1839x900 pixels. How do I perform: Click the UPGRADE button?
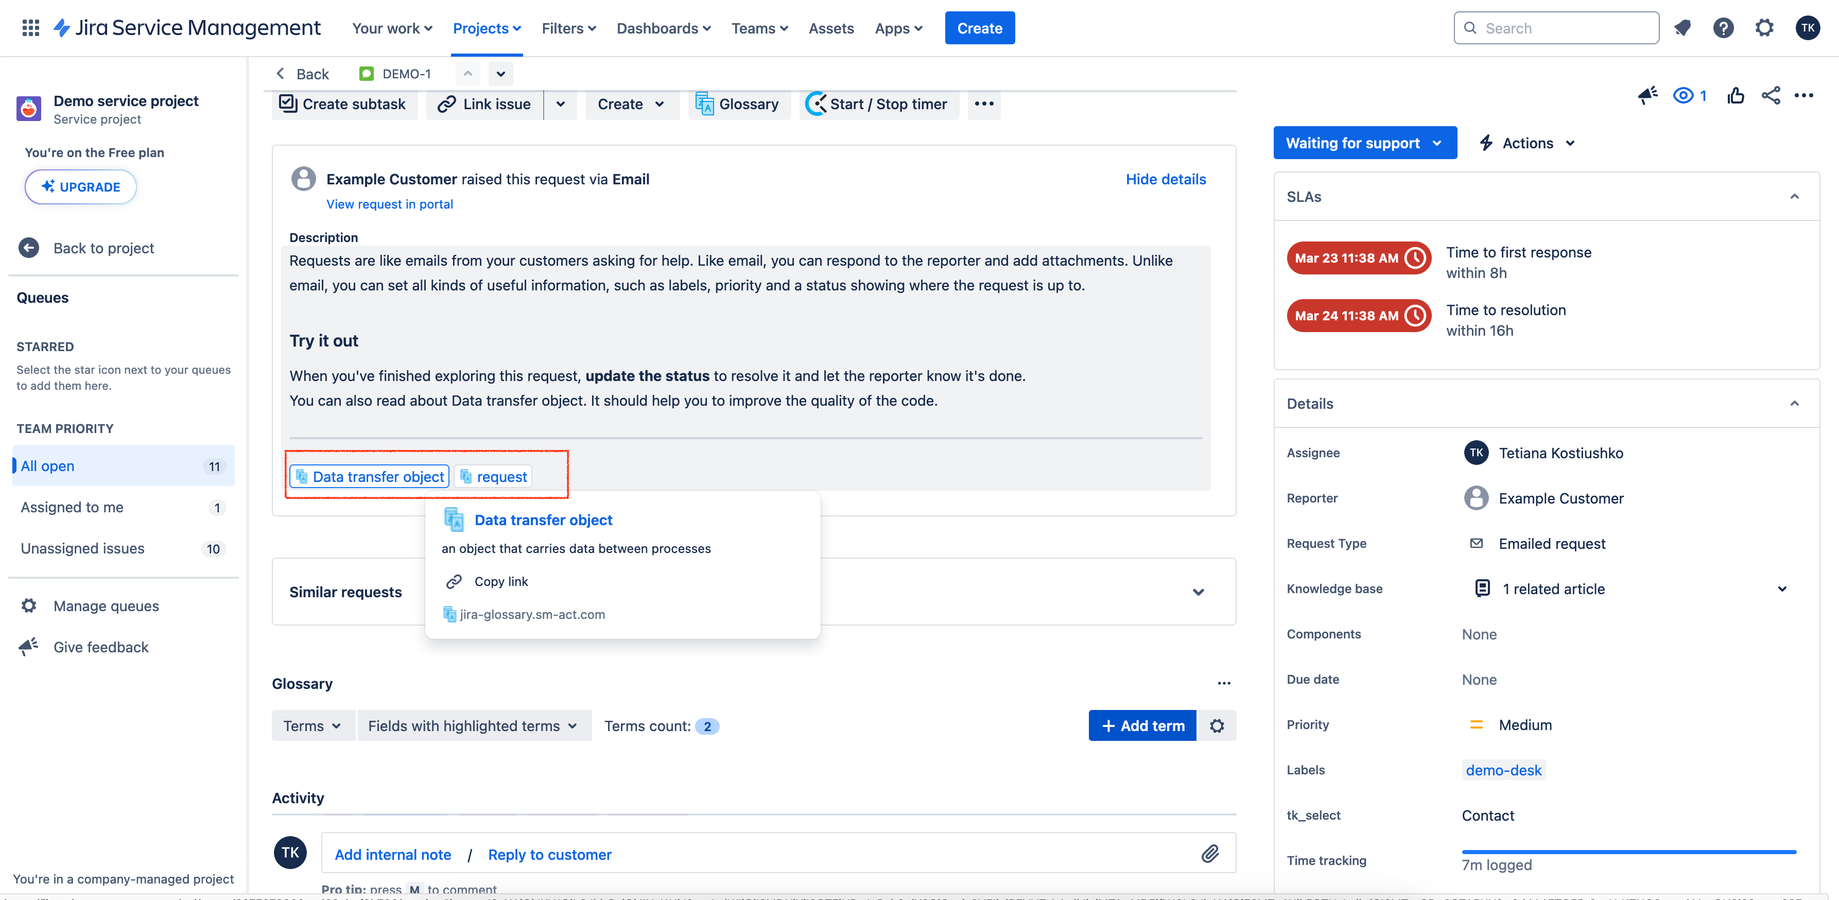point(81,187)
